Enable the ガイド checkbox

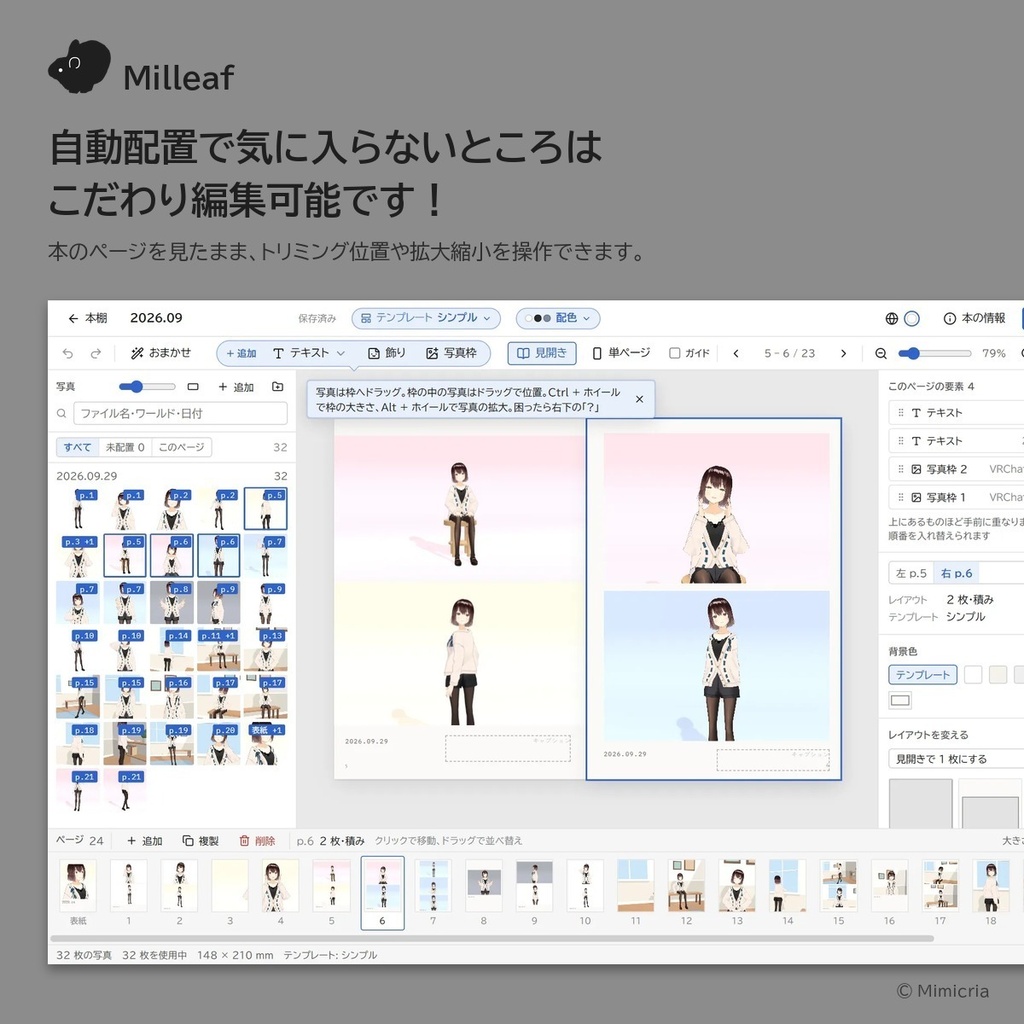point(675,353)
